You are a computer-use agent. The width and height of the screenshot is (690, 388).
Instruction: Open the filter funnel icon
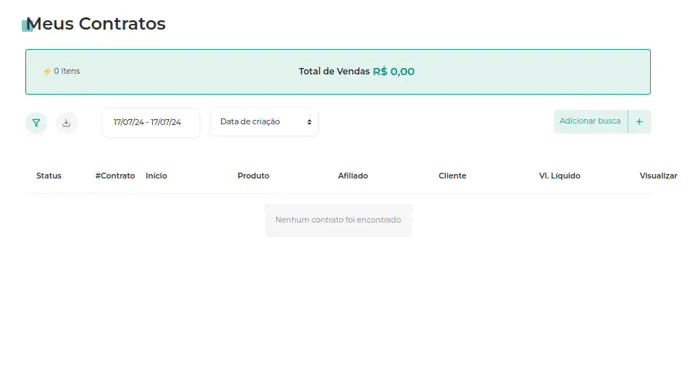coord(36,123)
